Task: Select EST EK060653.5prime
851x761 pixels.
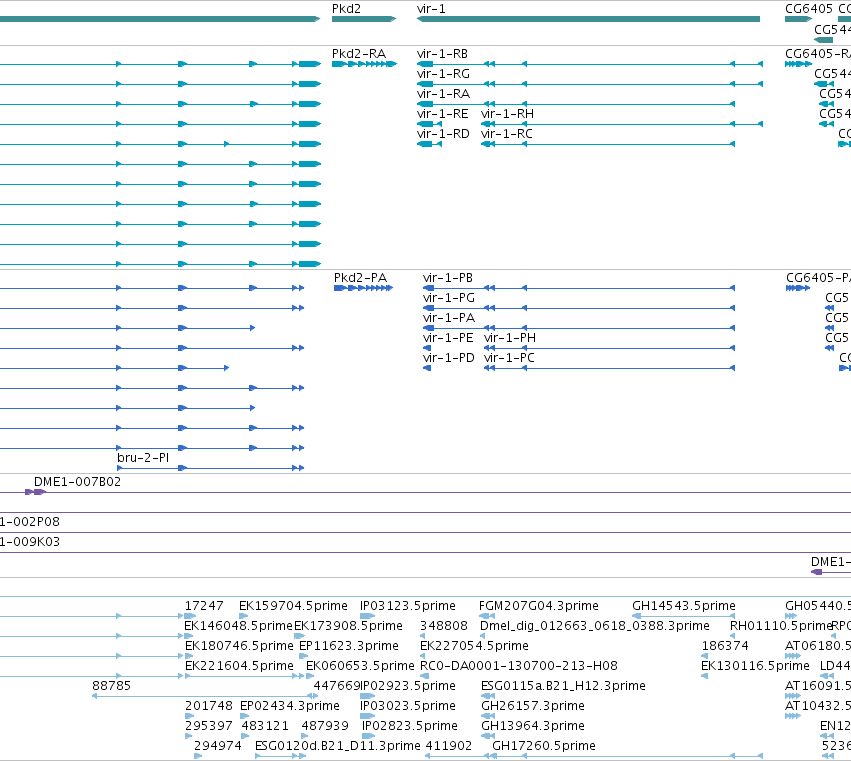Action: (x=360, y=667)
